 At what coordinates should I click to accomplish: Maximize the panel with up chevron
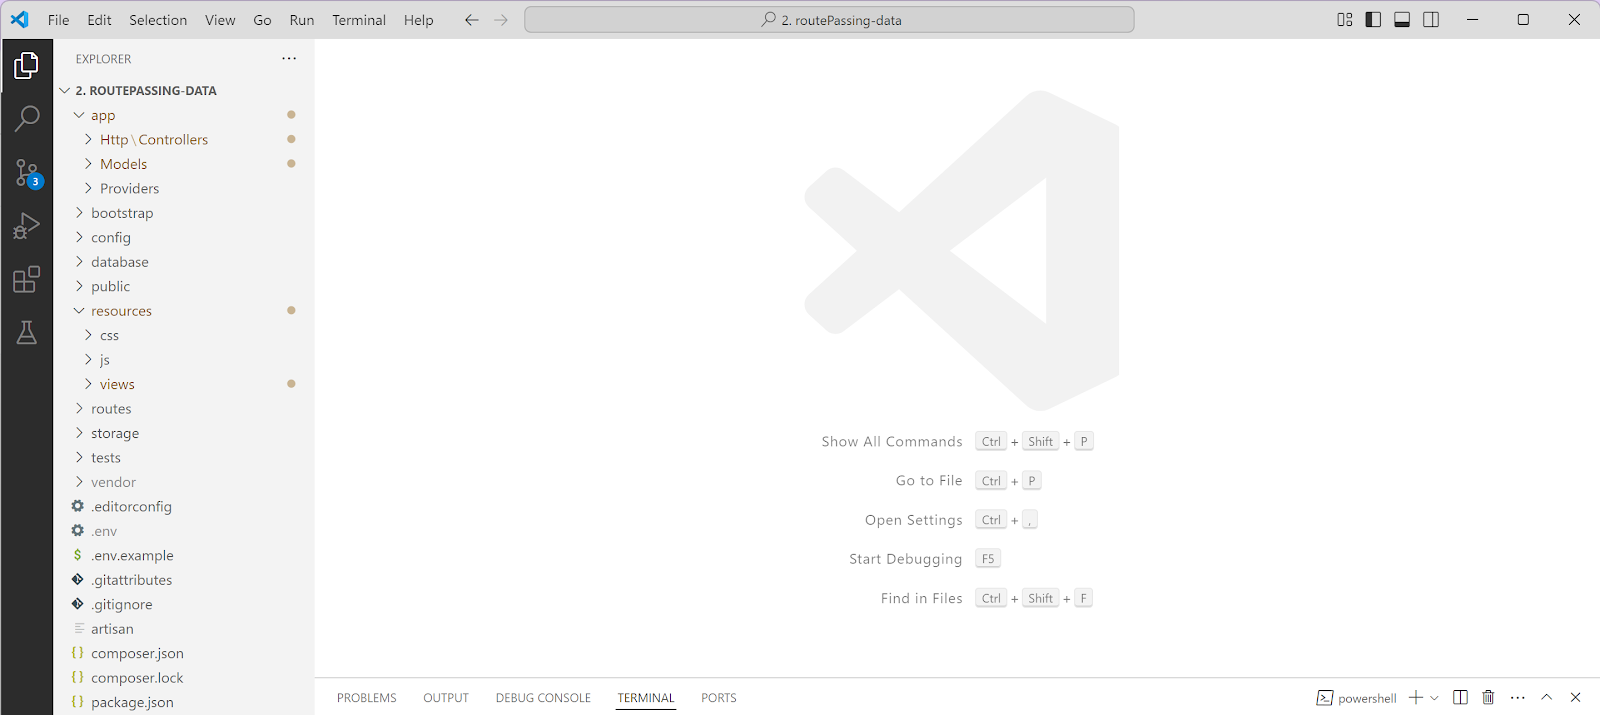1547,698
